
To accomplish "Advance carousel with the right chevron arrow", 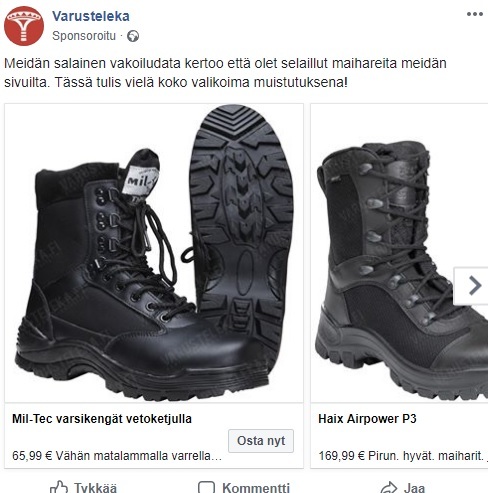I will pos(473,286).
